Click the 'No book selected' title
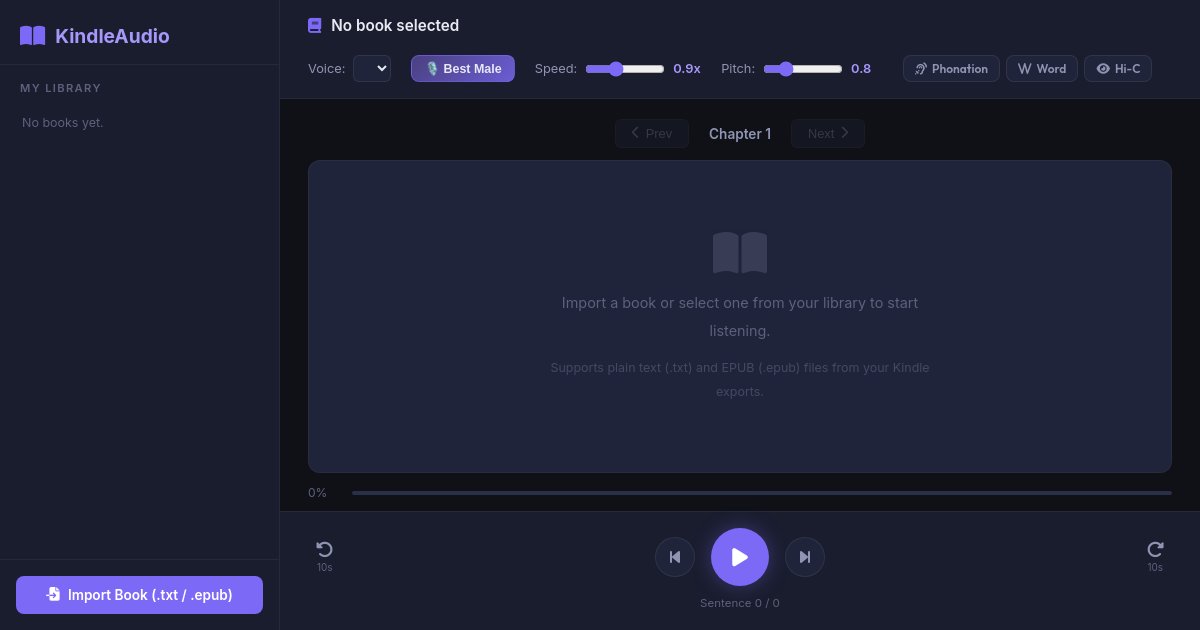This screenshot has height=630, width=1200. coord(395,26)
